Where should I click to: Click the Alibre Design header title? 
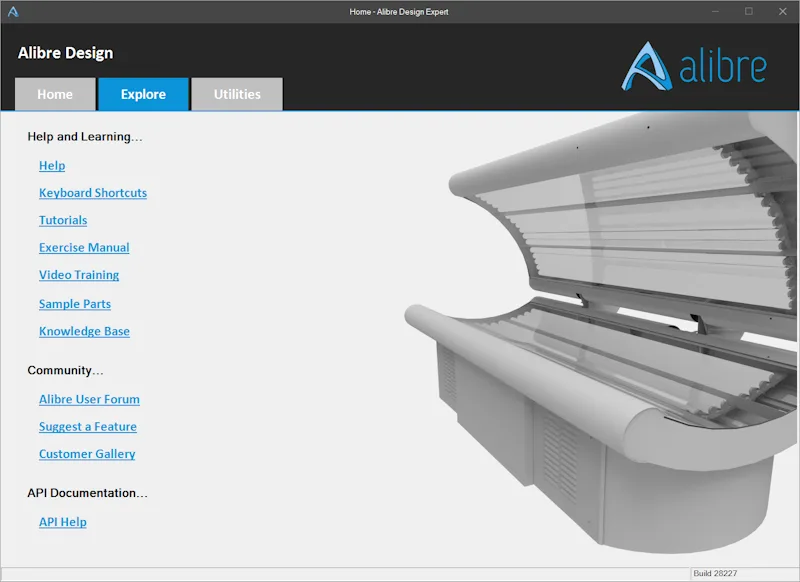point(65,53)
